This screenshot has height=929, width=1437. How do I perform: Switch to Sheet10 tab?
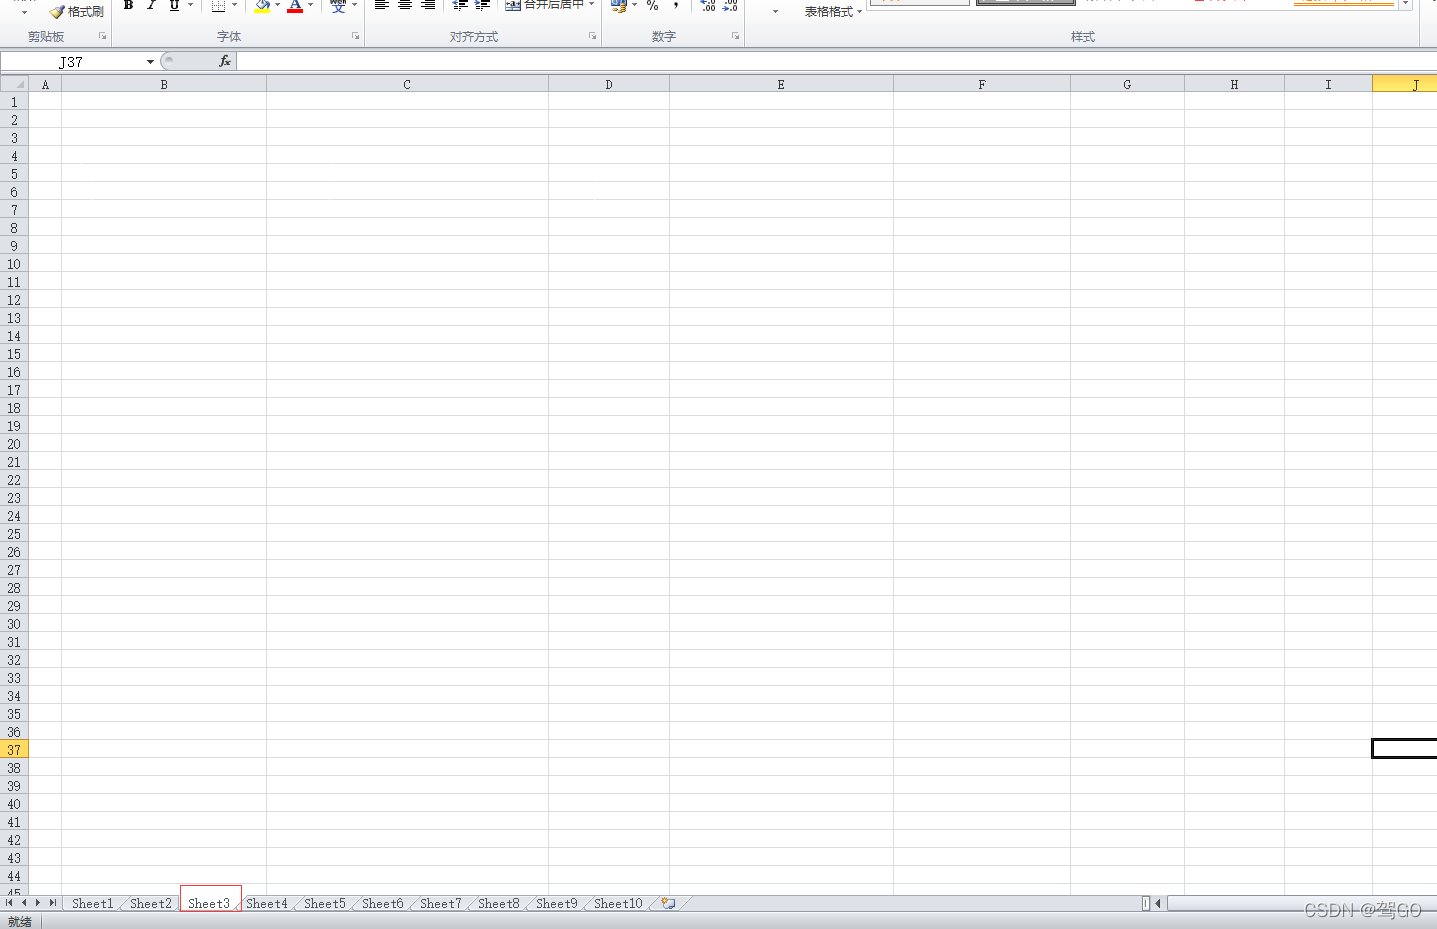tap(618, 903)
